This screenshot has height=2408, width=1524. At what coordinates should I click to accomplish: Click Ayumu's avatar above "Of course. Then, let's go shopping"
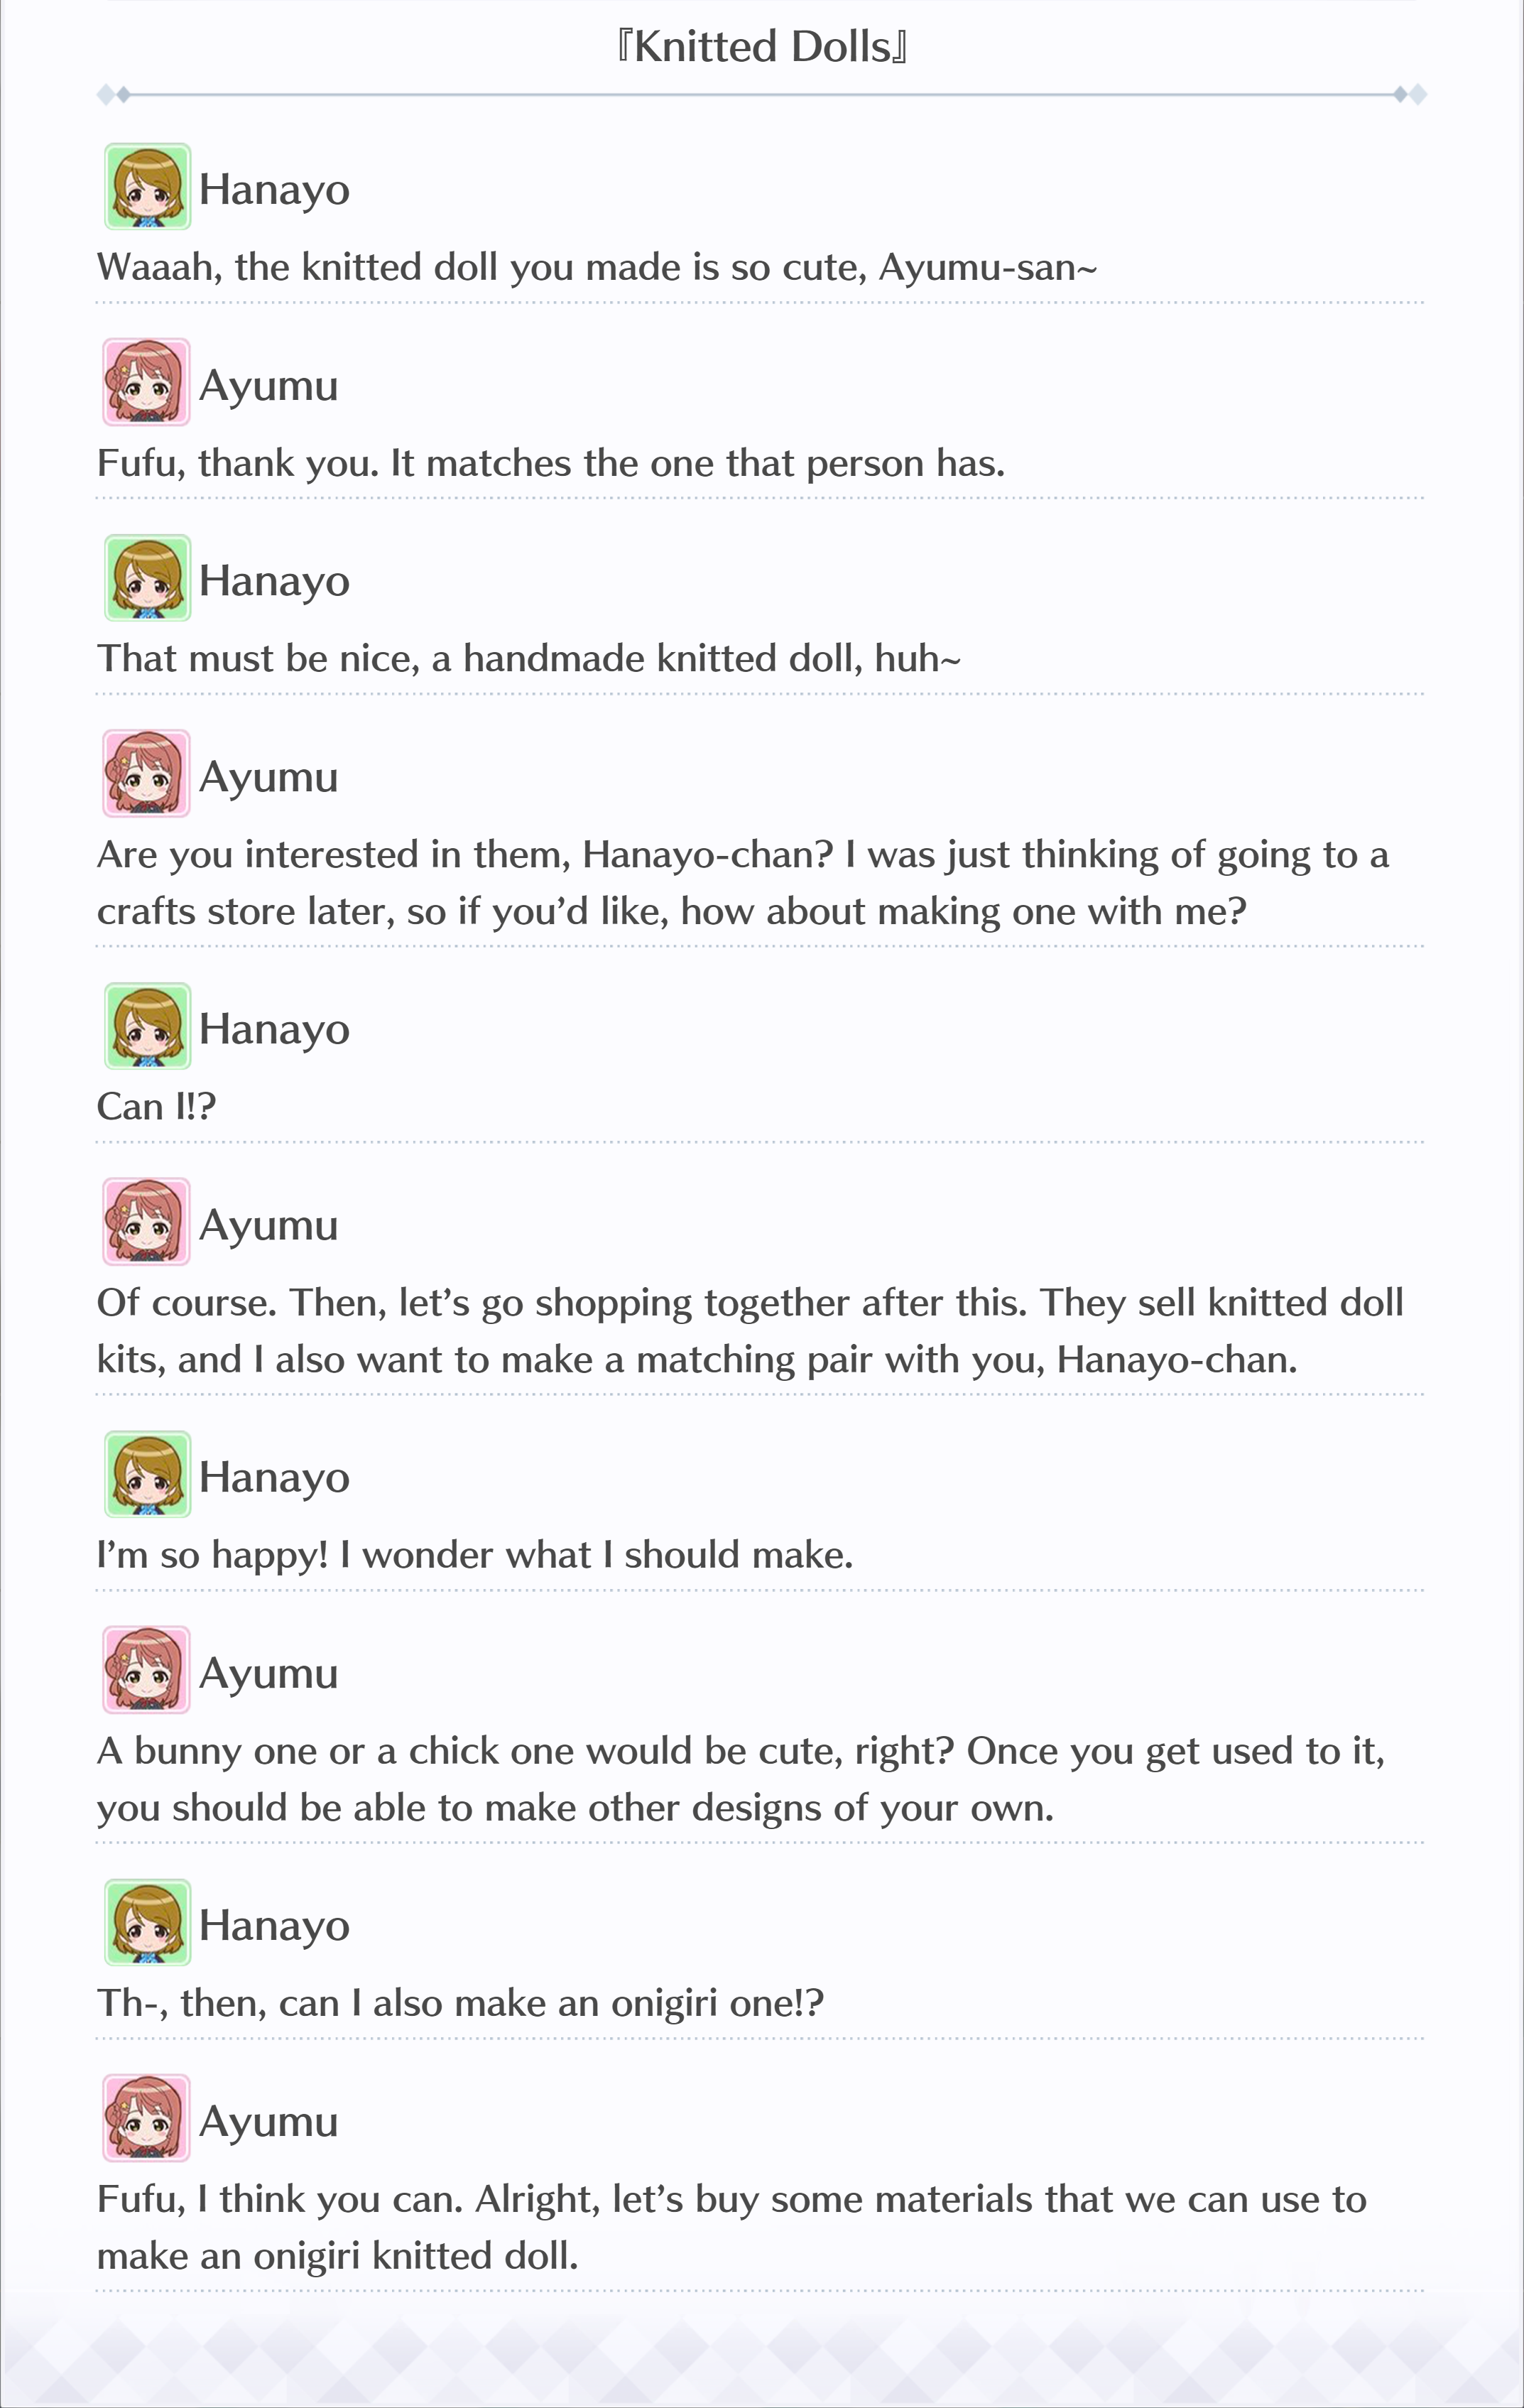pos(147,1222)
